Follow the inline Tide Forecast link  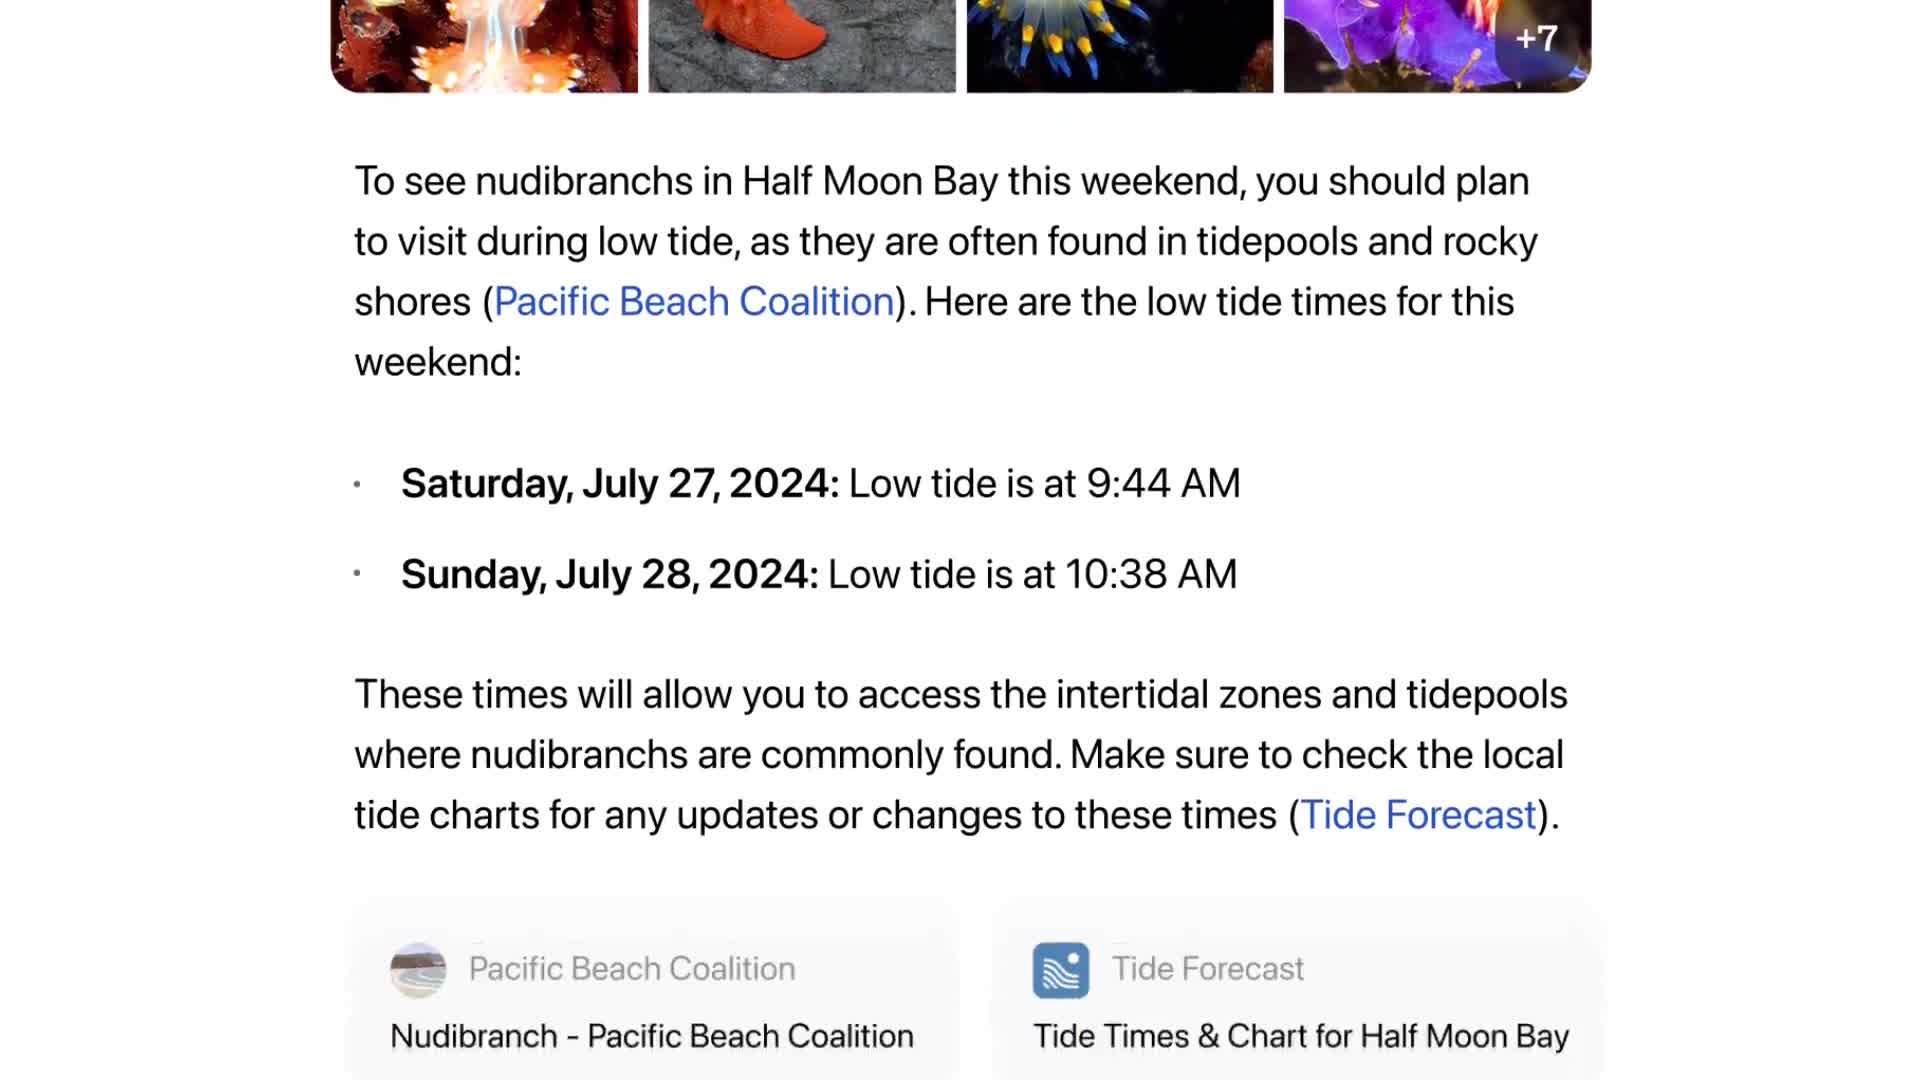pos(1418,815)
